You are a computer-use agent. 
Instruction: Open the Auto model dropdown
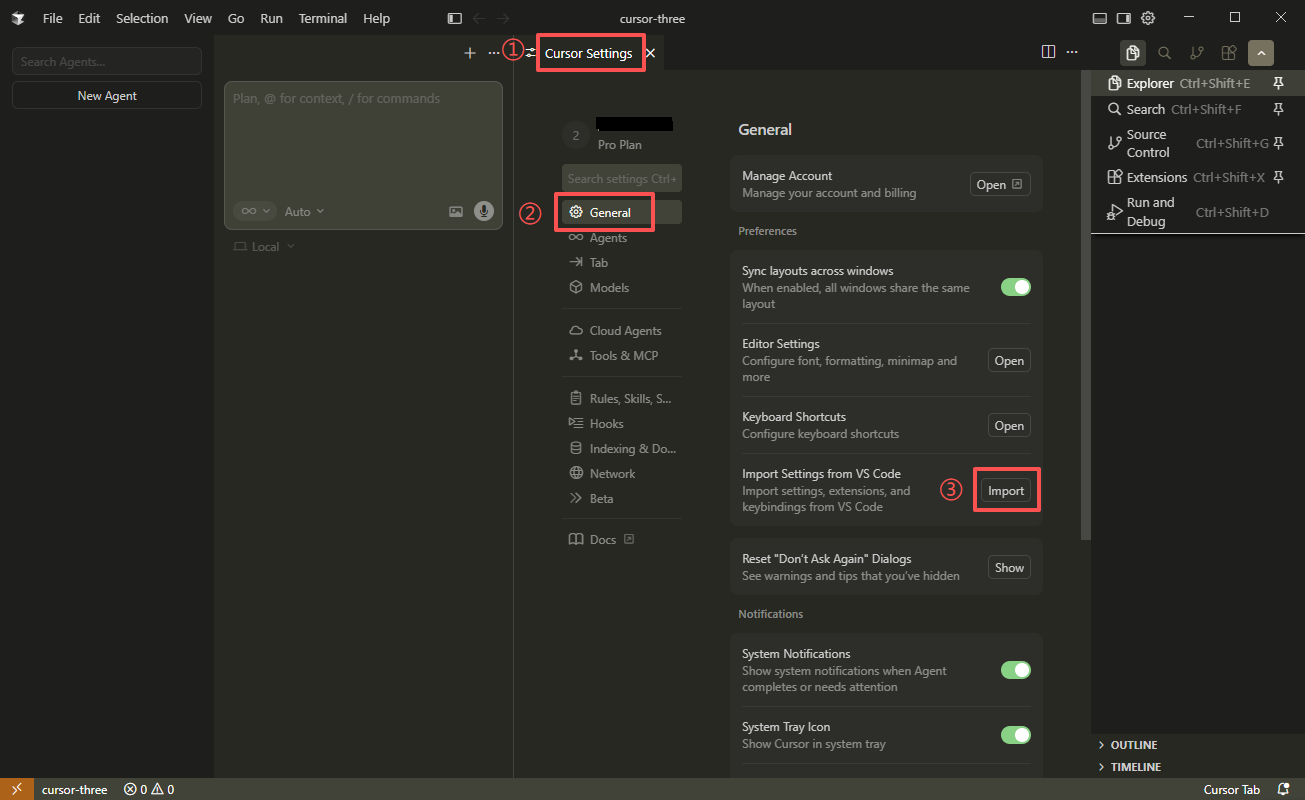pyautogui.click(x=304, y=212)
